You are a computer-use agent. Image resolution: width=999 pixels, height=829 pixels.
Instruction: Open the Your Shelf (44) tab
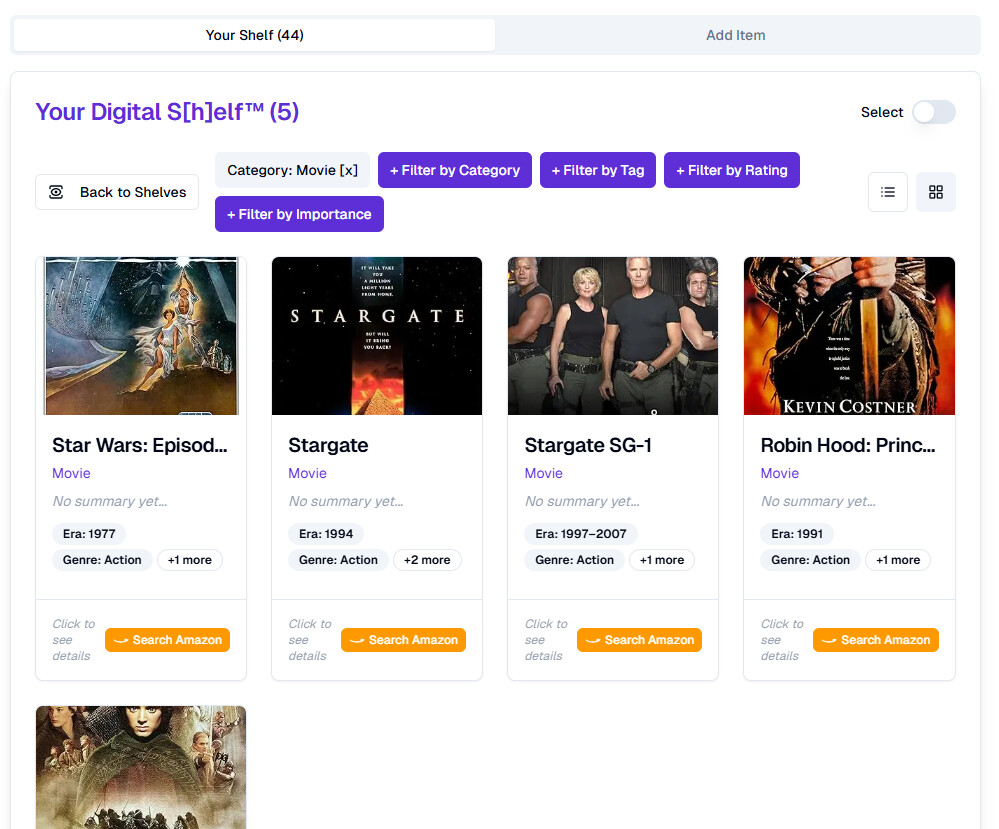click(x=254, y=35)
